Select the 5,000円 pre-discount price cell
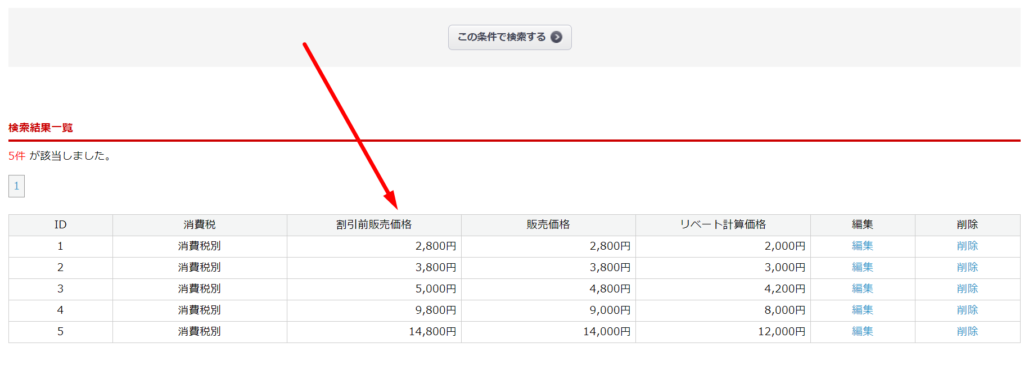 [x=374, y=289]
